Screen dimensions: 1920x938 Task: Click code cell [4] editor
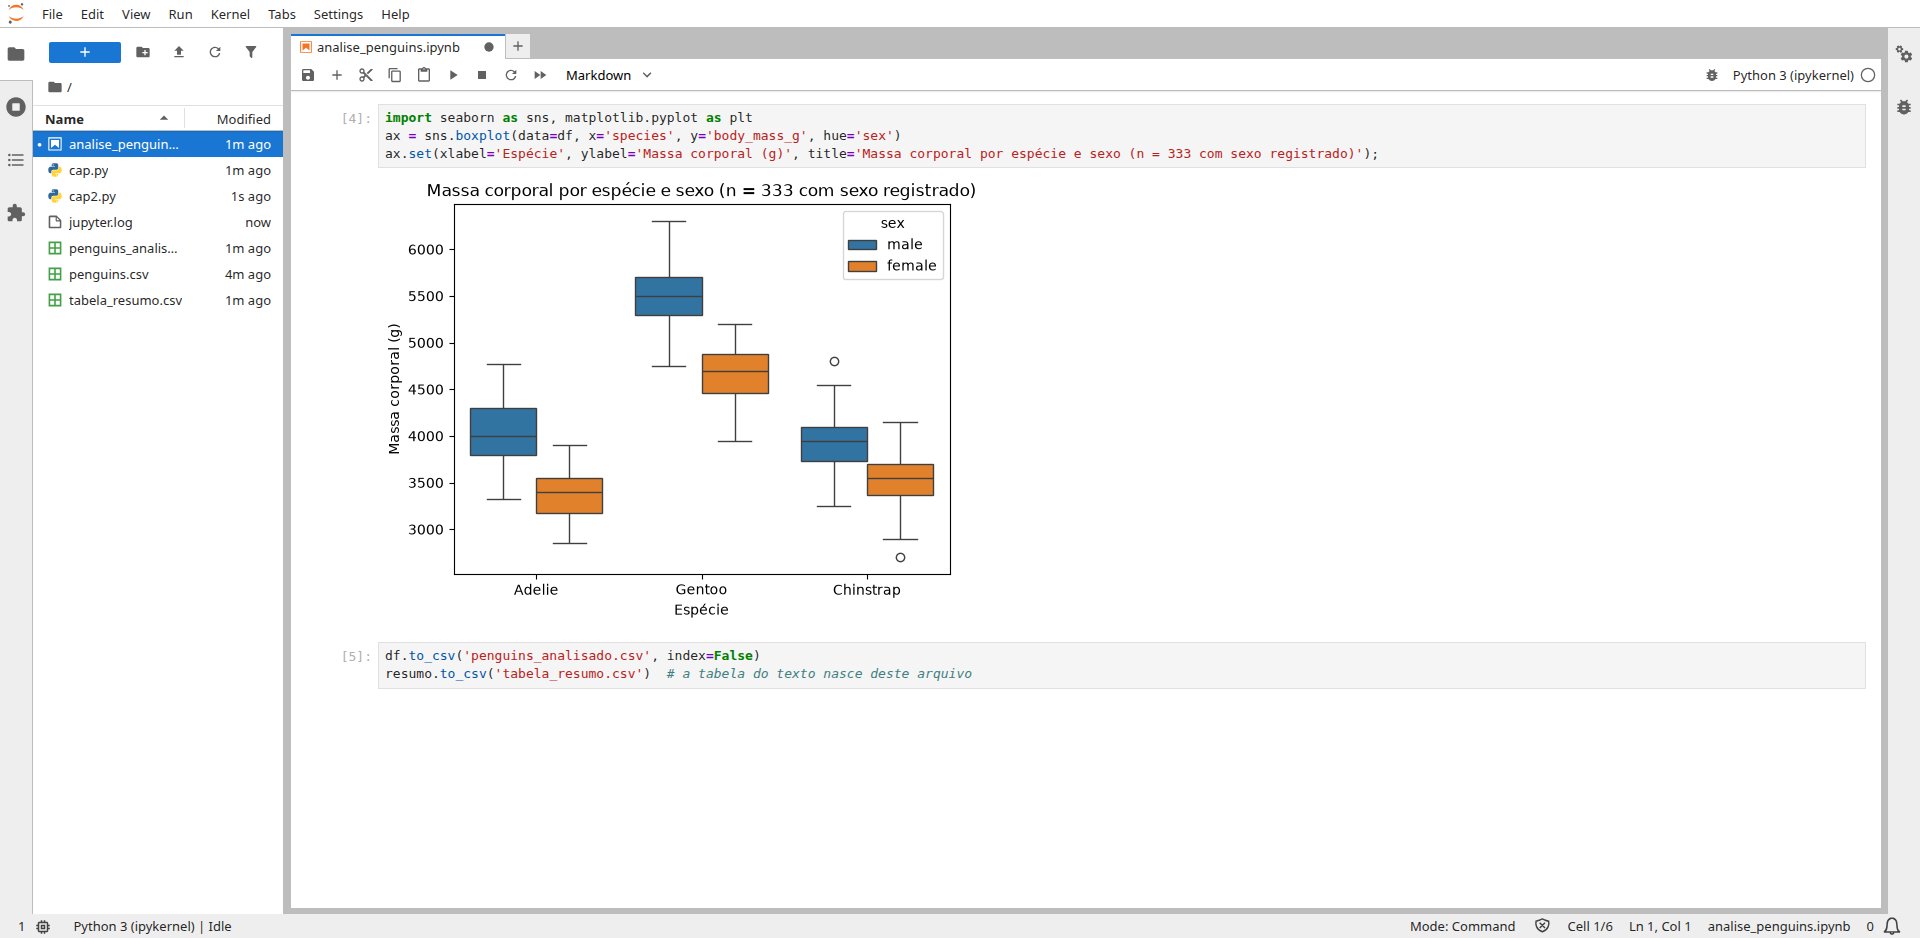point(1121,135)
